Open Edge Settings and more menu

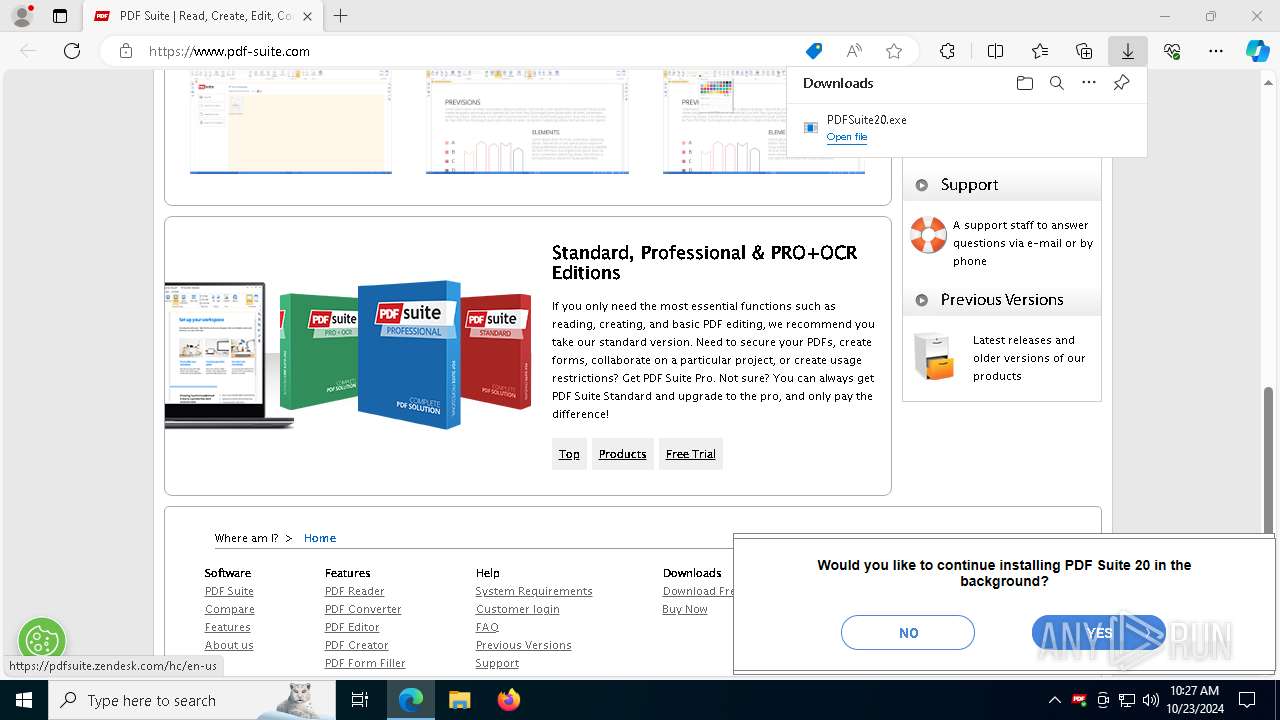coord(1216,51)
